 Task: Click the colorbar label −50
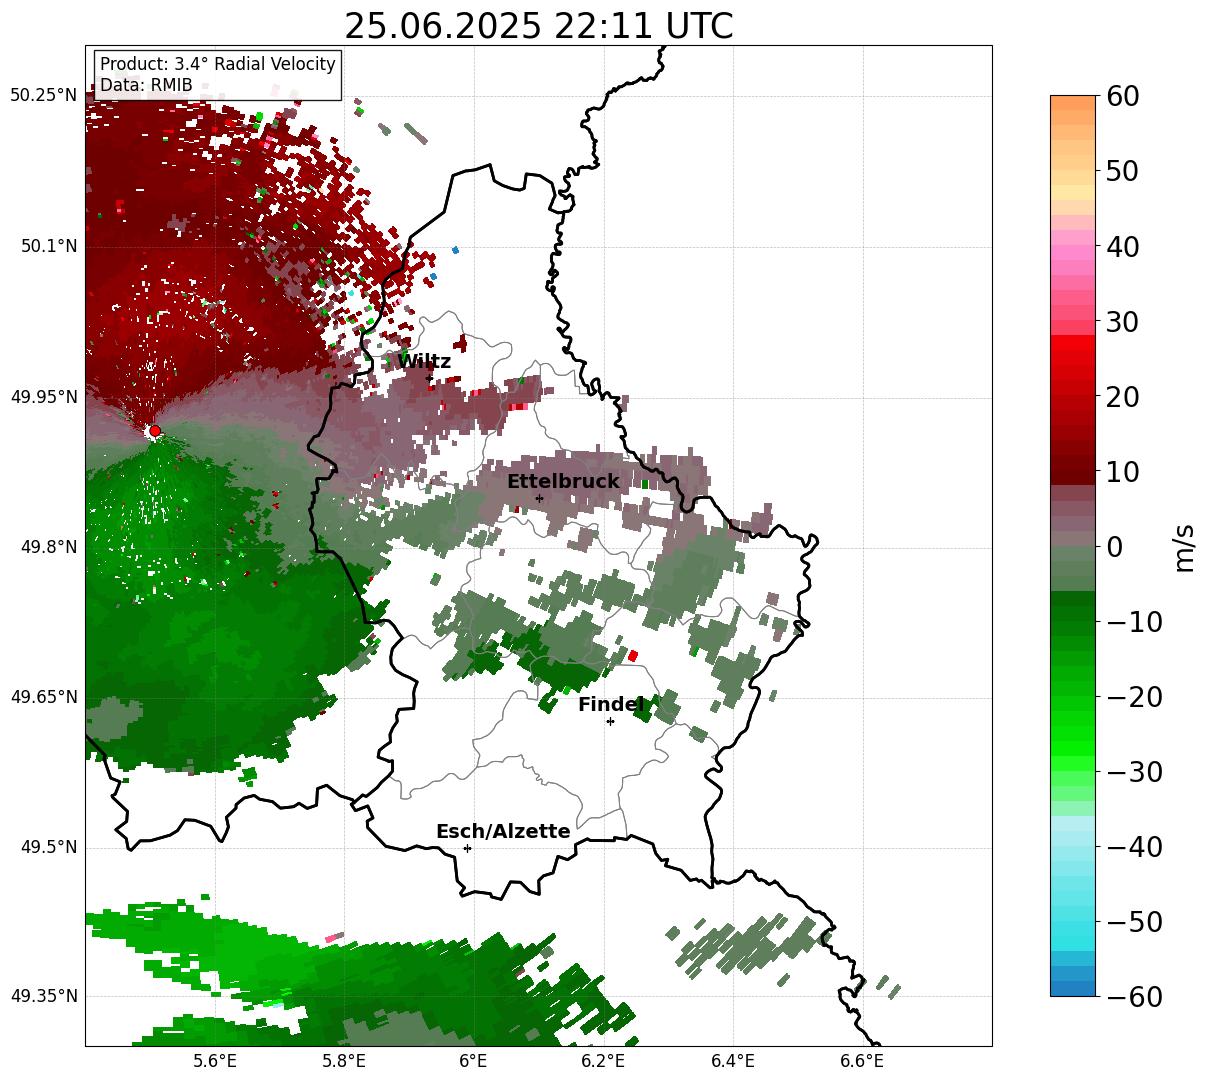[1135, 921]
